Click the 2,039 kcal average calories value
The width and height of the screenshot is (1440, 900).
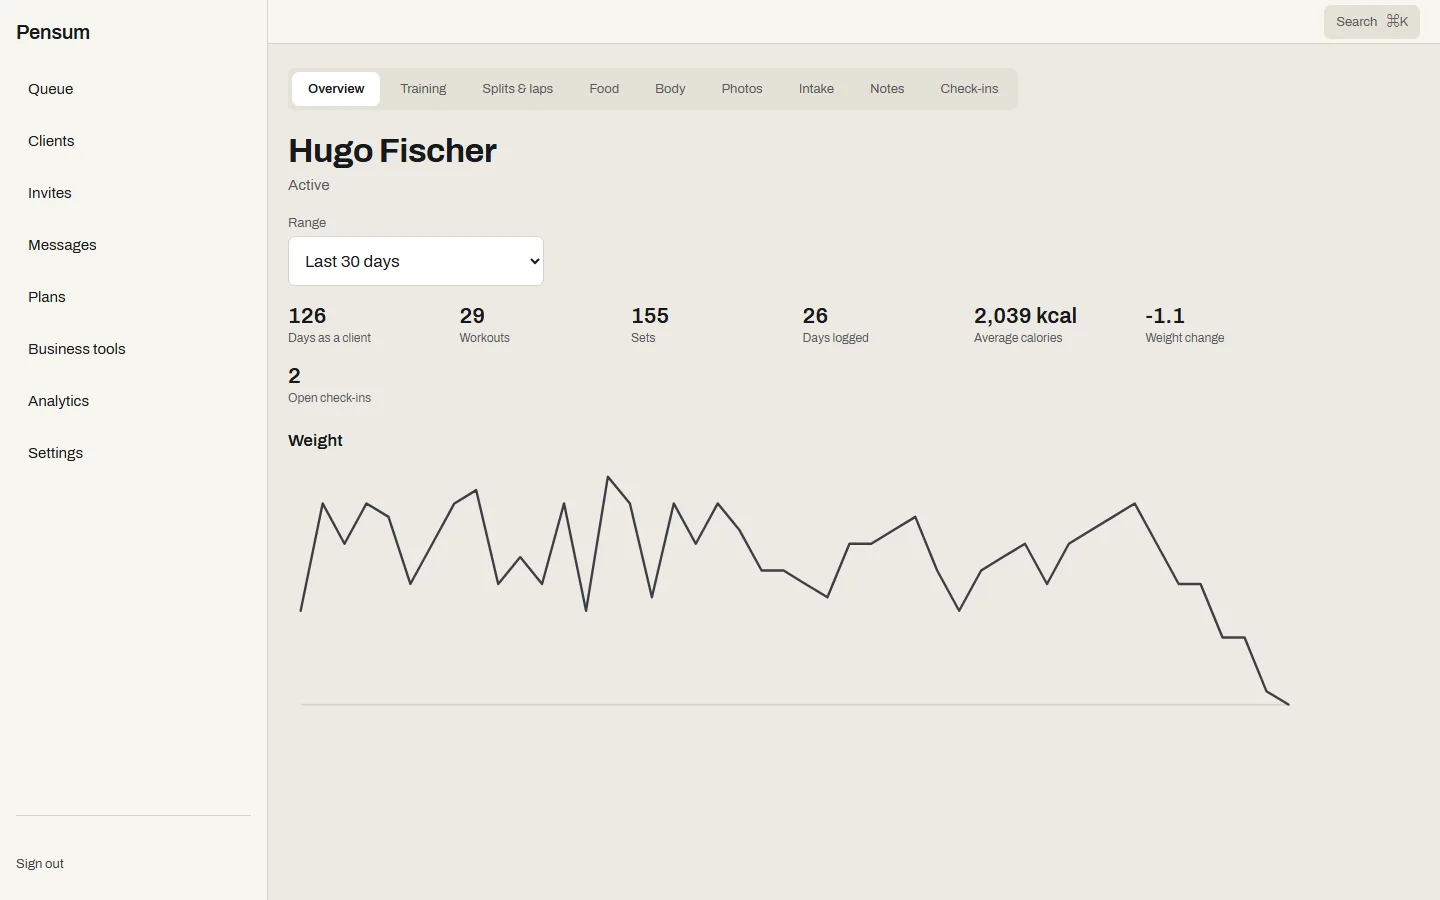coord(1025,316)
